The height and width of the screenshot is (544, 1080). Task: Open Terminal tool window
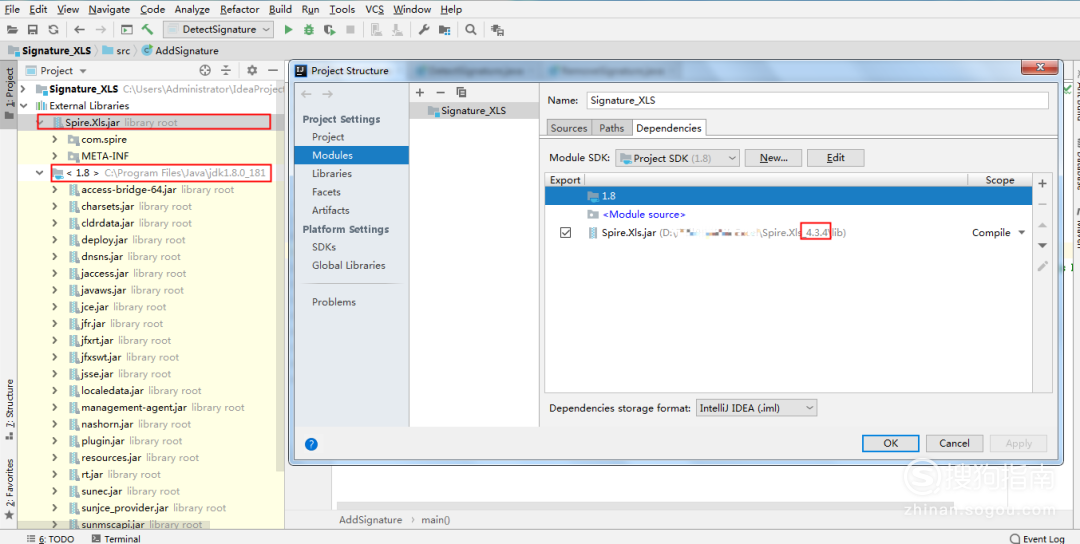click(116, 538)
